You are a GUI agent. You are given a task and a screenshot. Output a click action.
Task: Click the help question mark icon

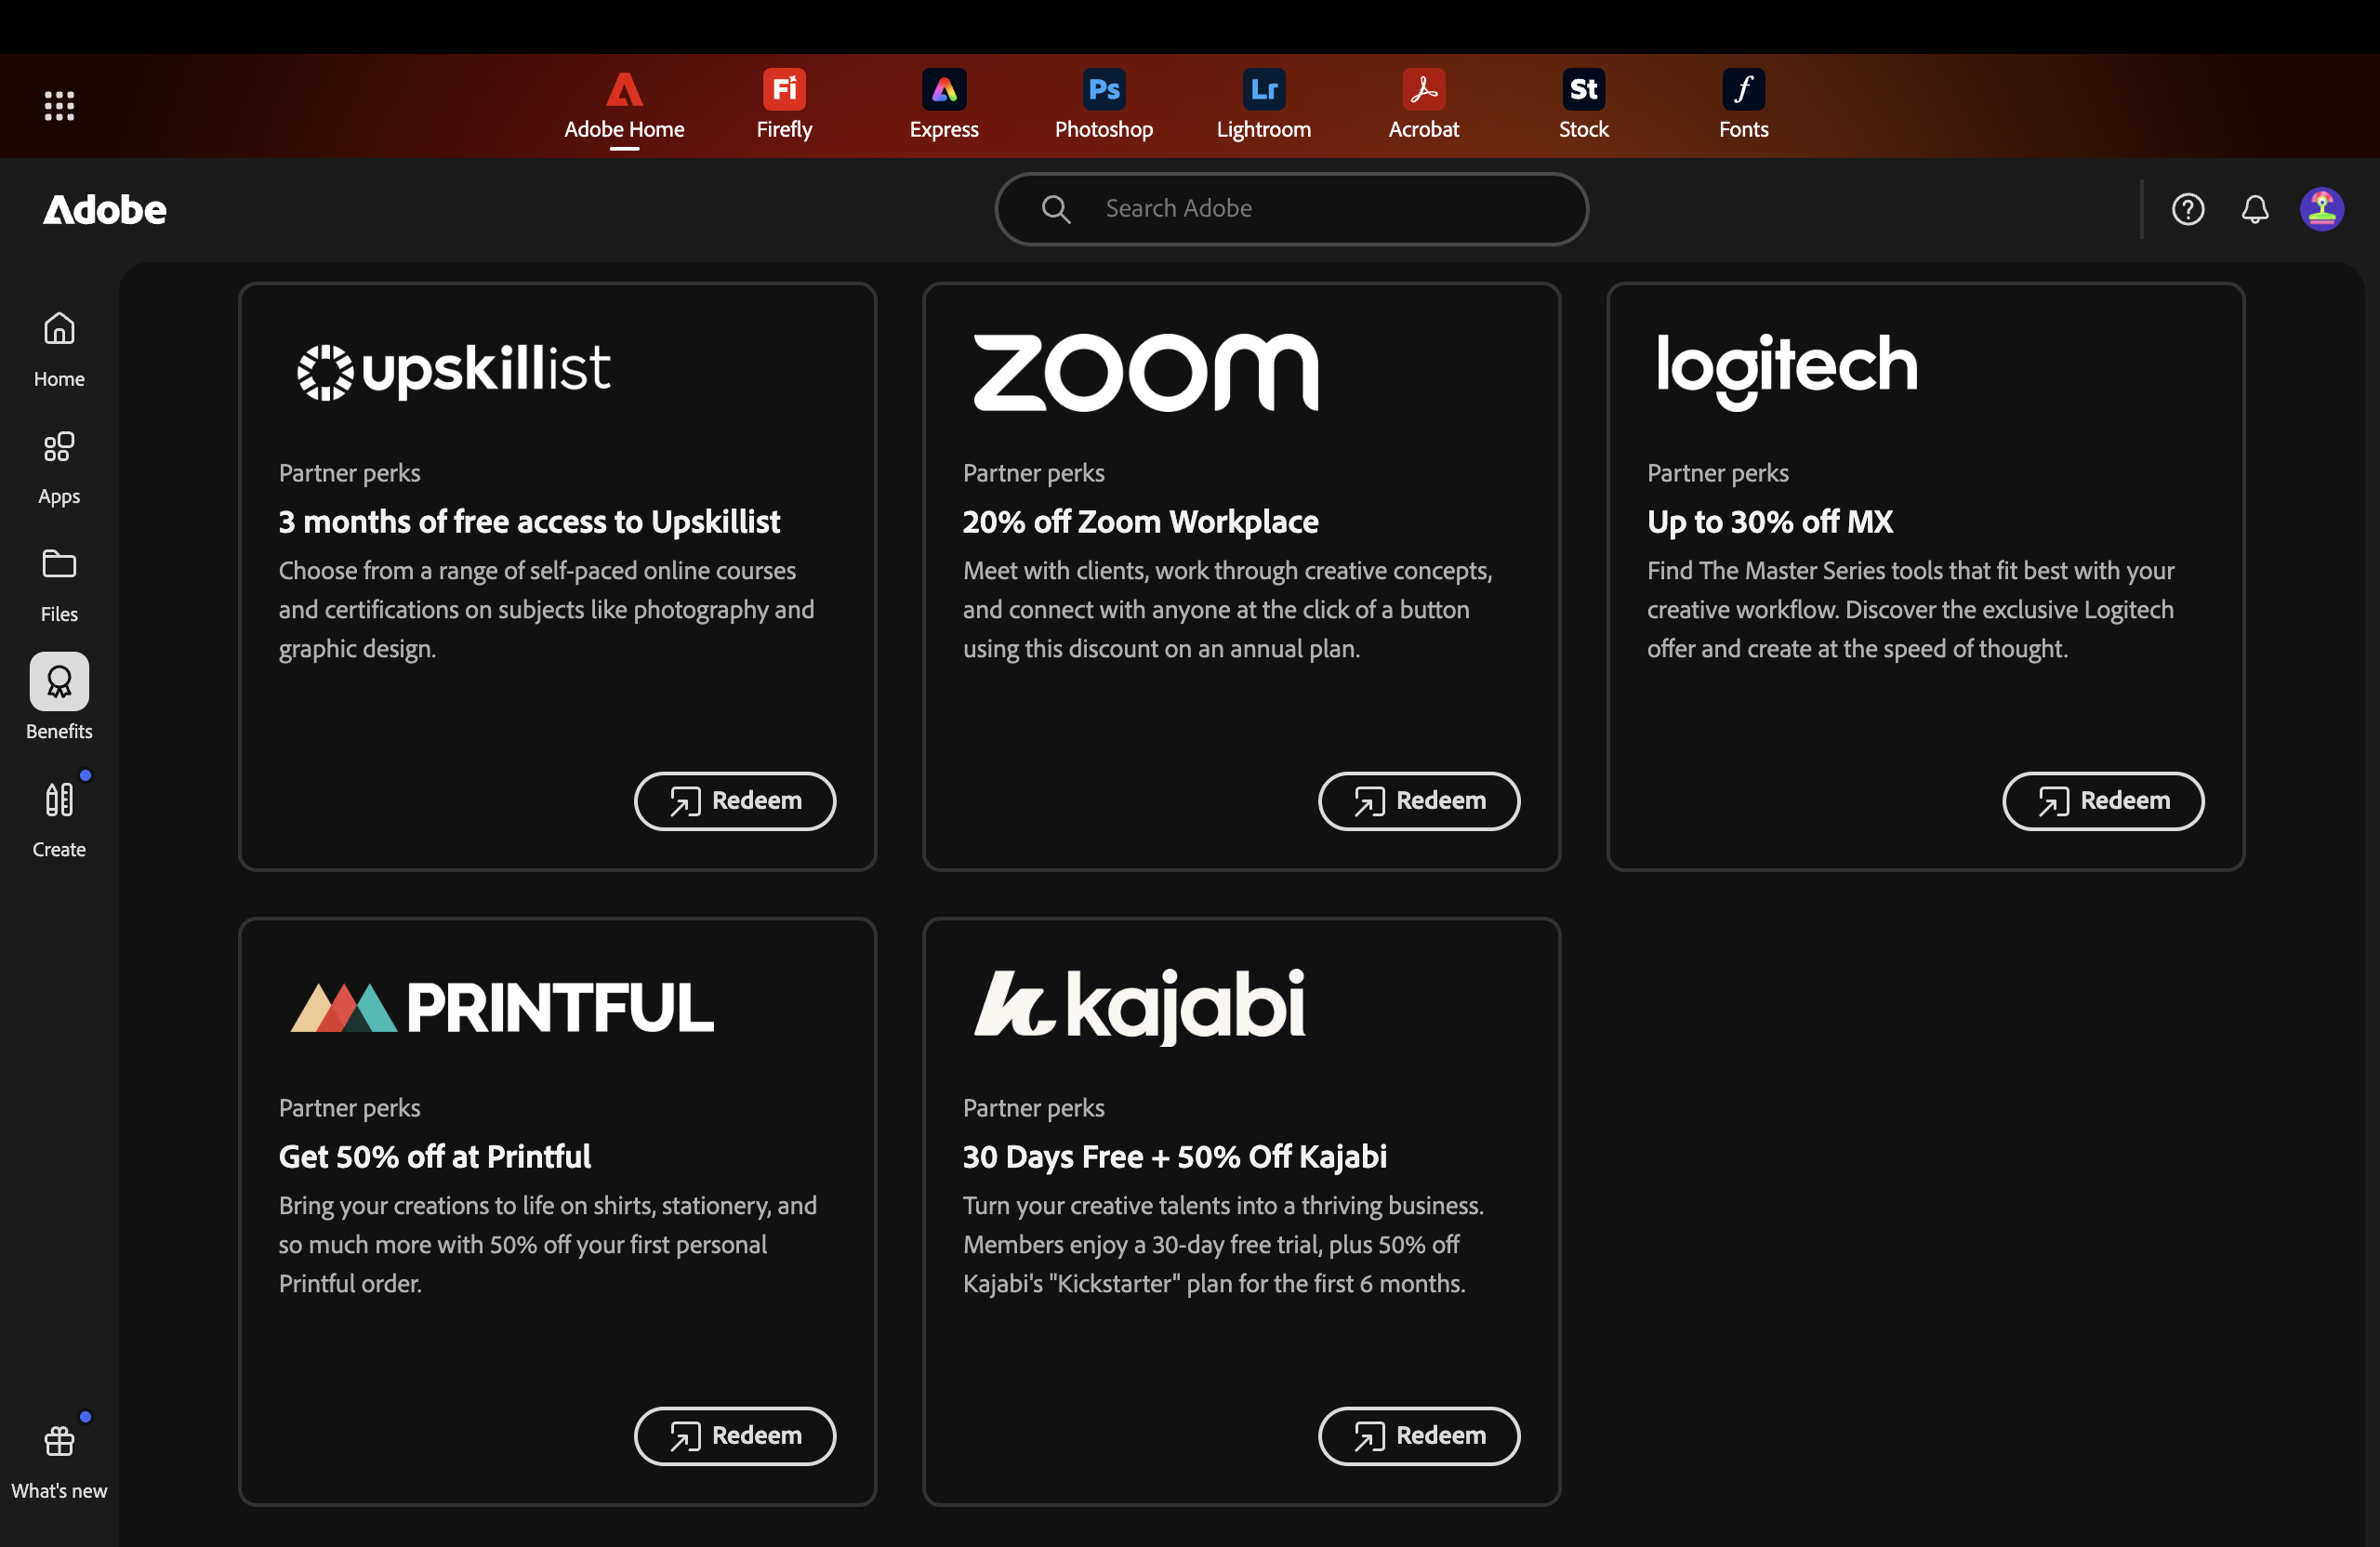[x=2187, y=209]
